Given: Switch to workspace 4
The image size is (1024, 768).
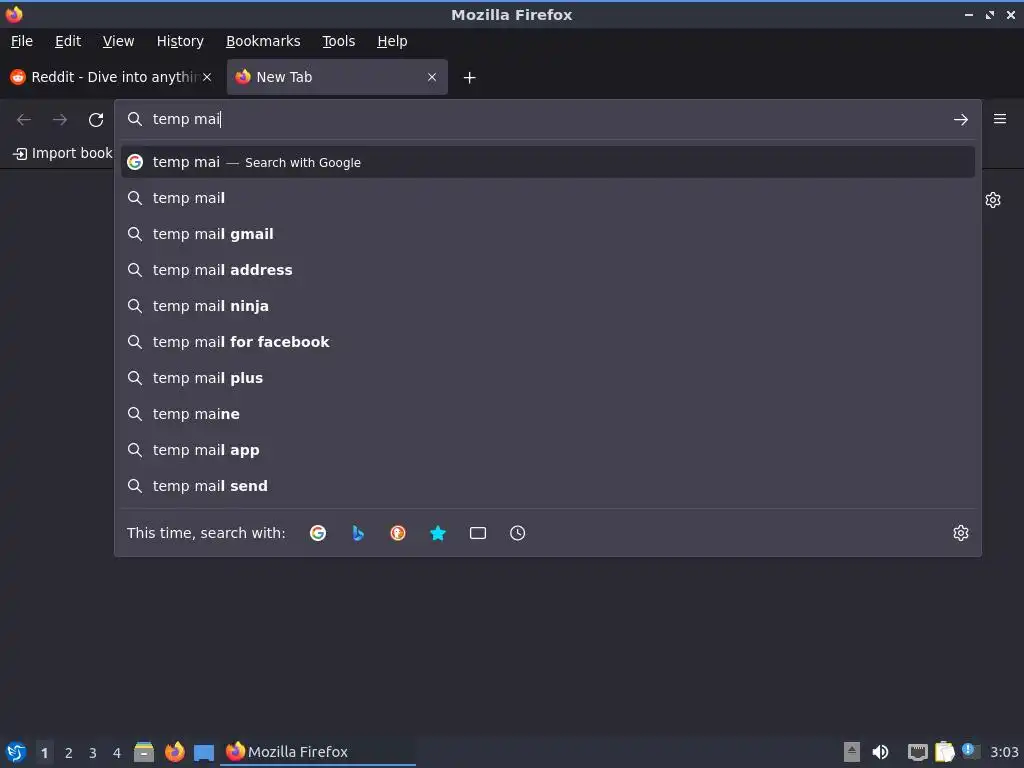Looking at the screenshot, I should pos(117,752).
